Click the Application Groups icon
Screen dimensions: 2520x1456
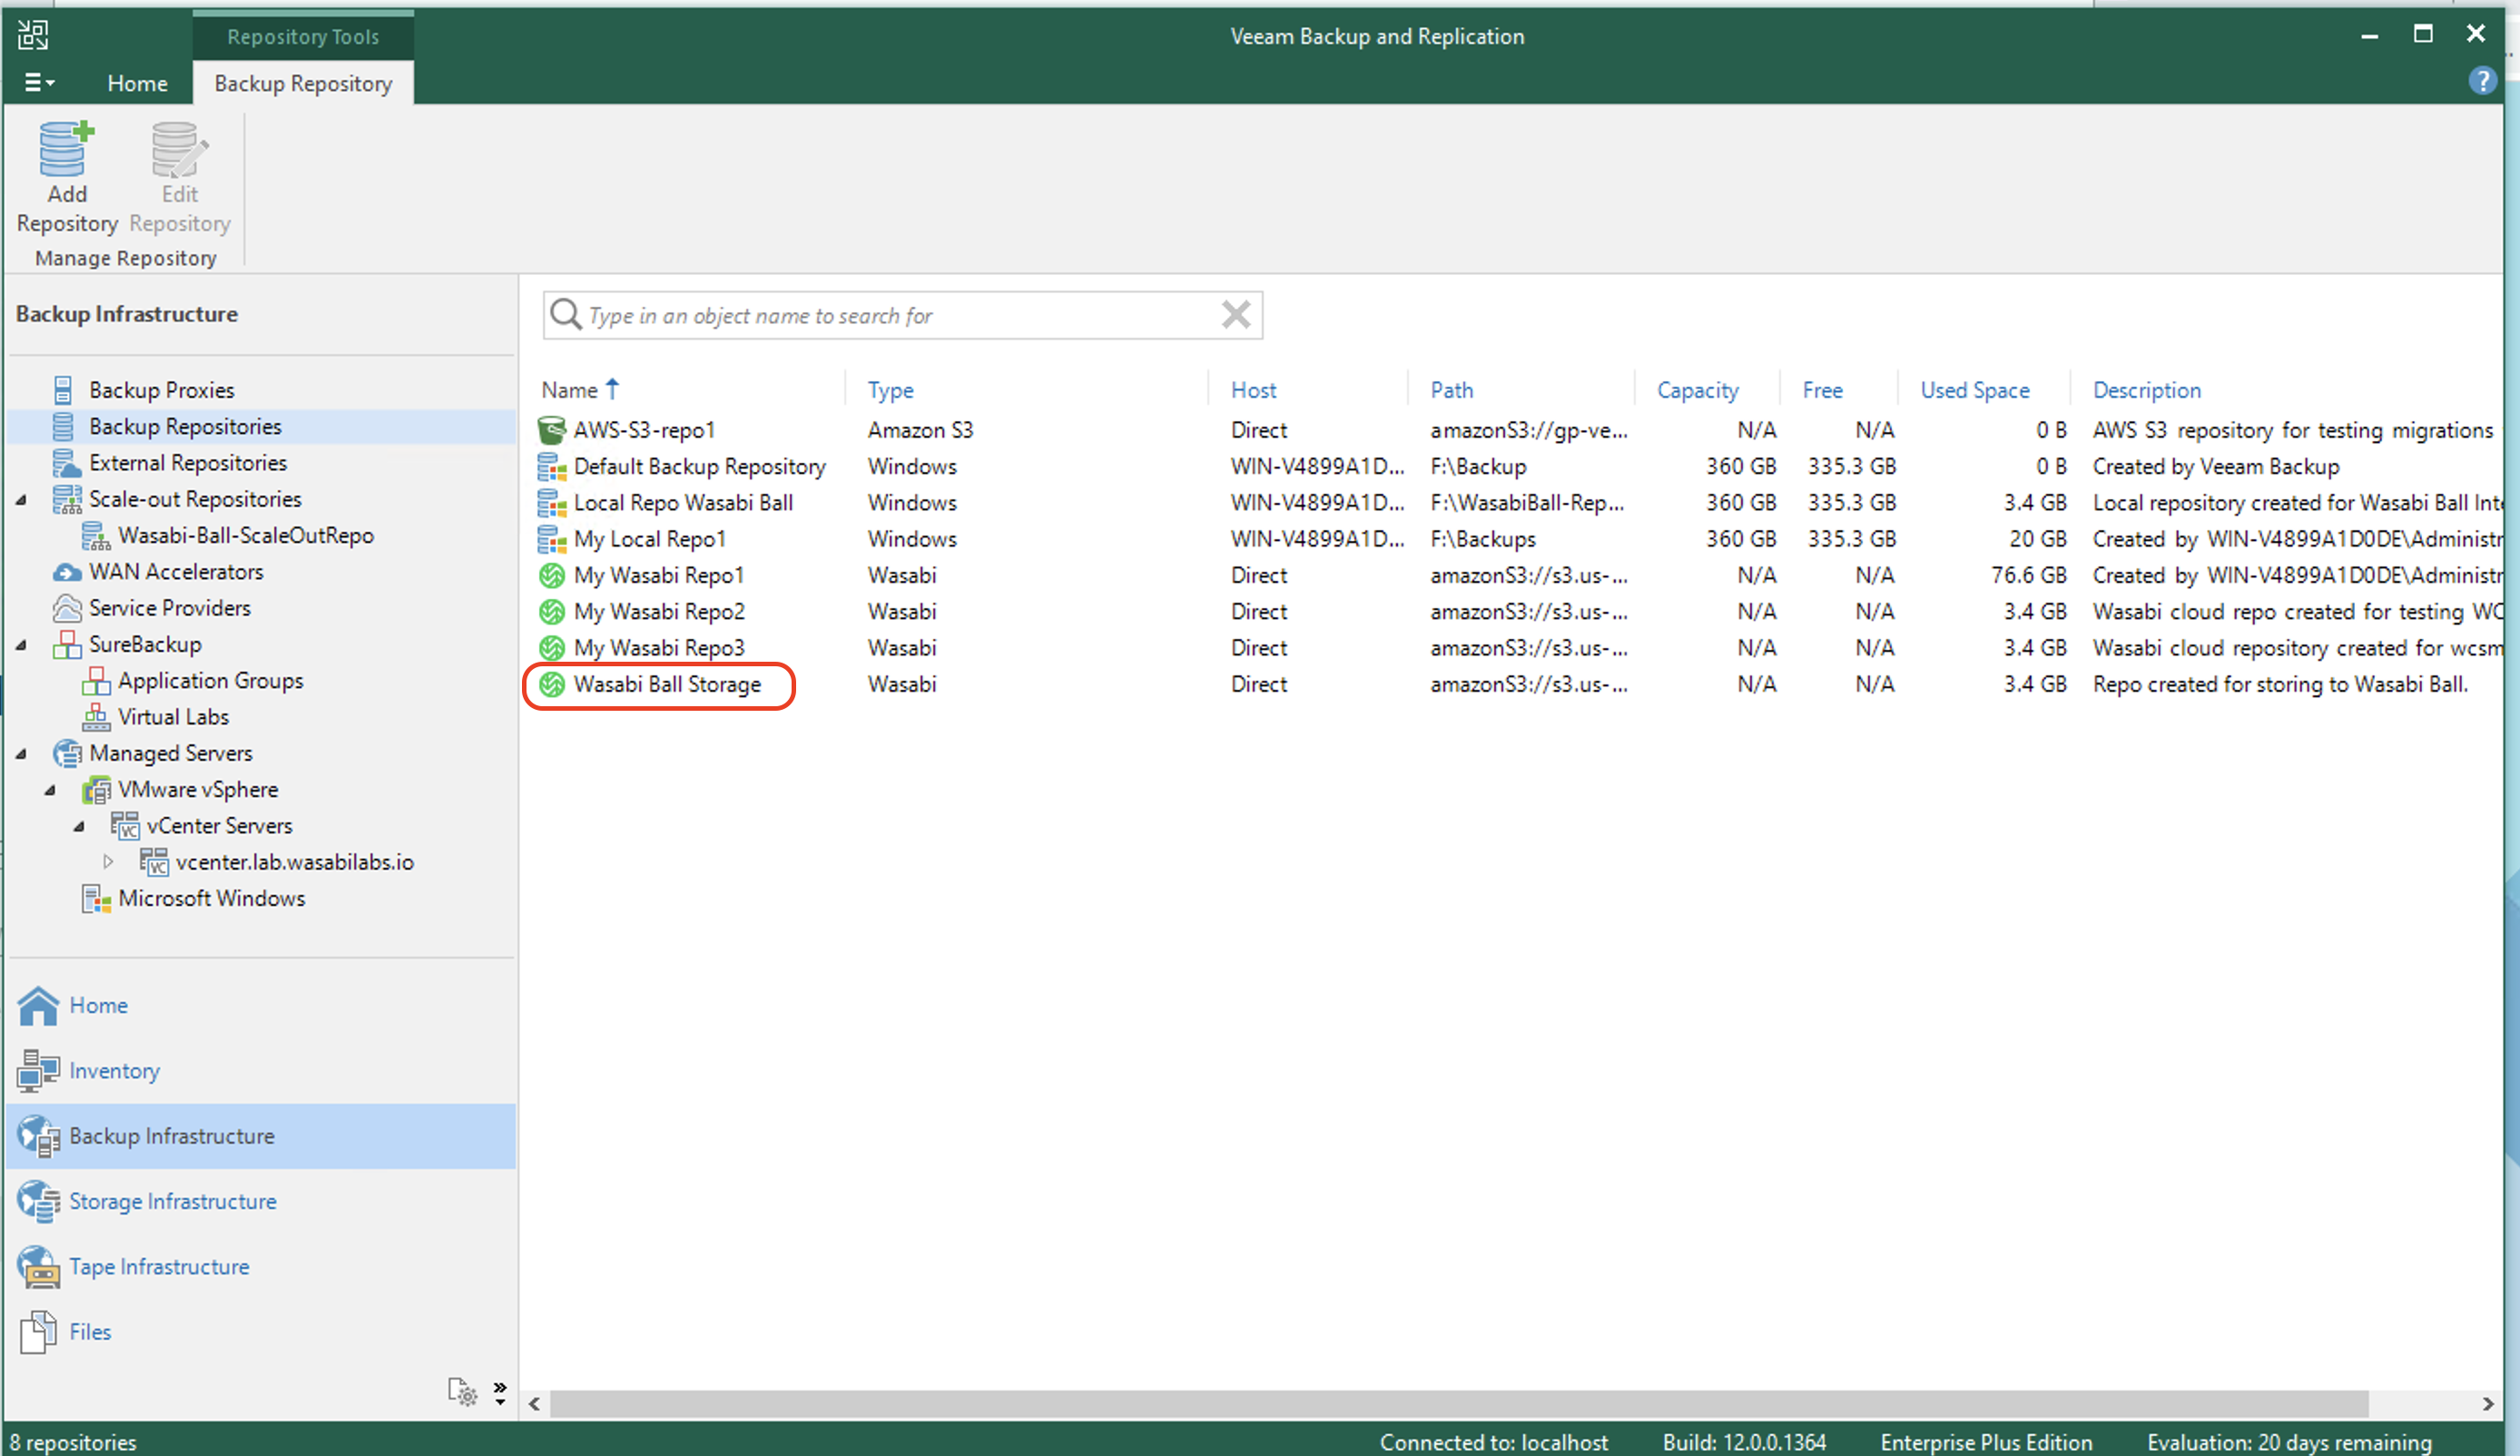(x=95, y=681)
